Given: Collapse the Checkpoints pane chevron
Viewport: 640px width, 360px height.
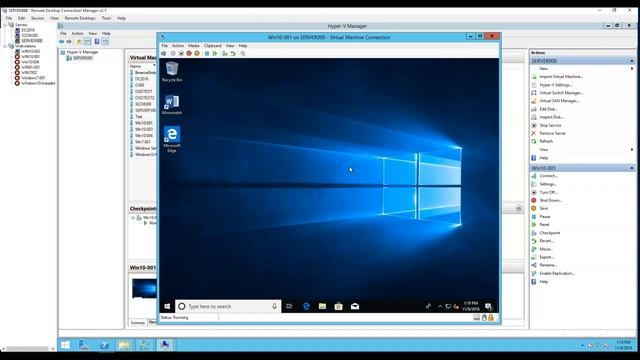Looking at the screenshot, I should [x=519, y=208].
